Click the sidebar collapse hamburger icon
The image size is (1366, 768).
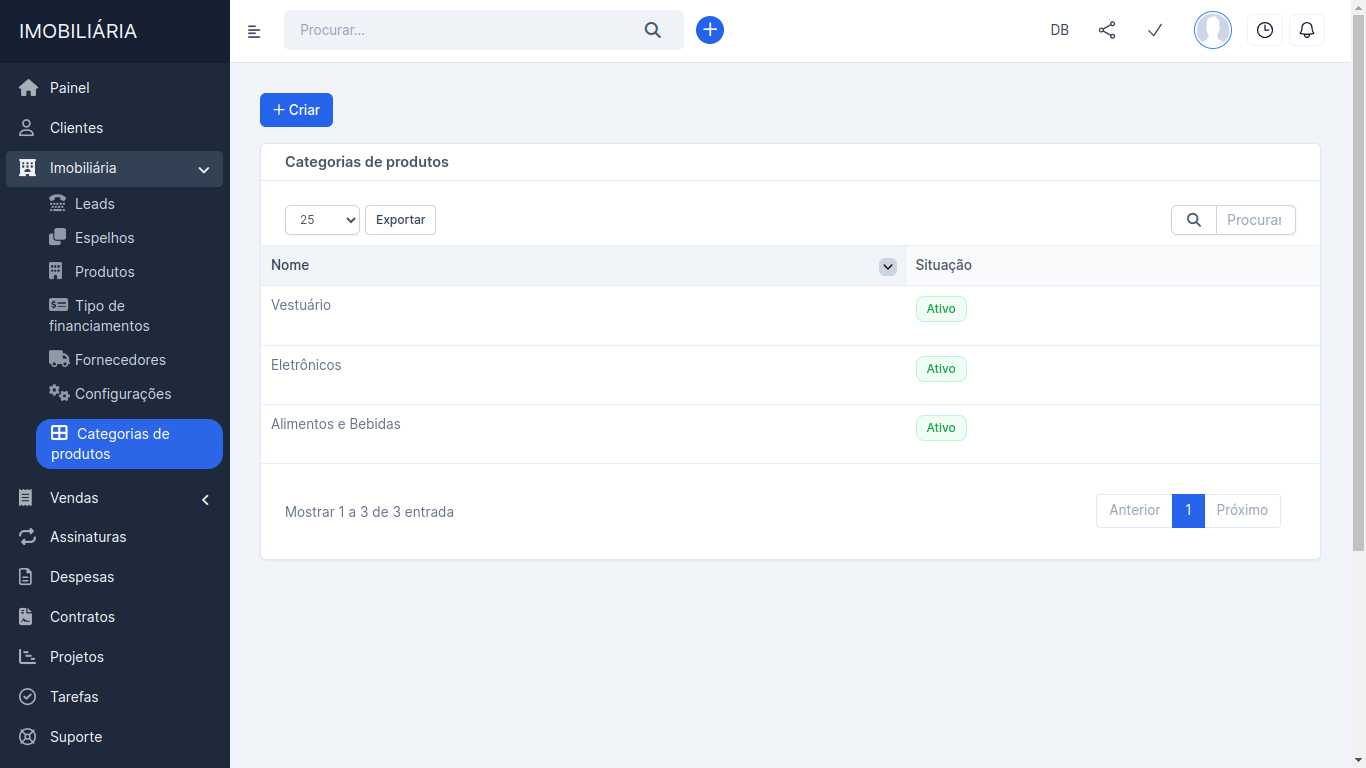[254, 31]
